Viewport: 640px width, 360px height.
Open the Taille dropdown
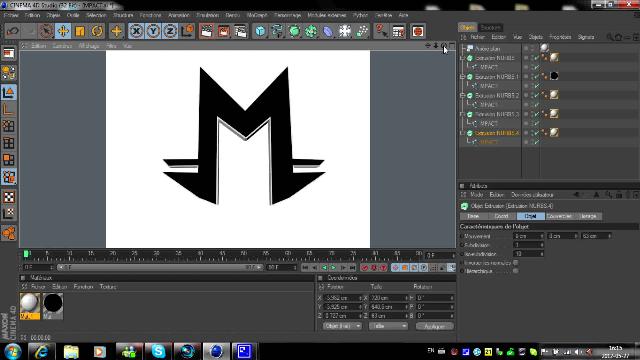point(388,326)
